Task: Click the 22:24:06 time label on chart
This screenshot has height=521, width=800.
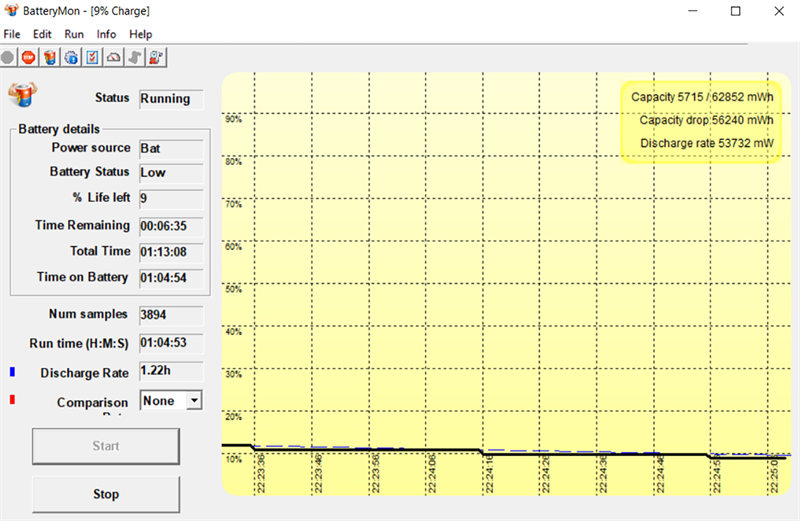Action: click(432, 474)
